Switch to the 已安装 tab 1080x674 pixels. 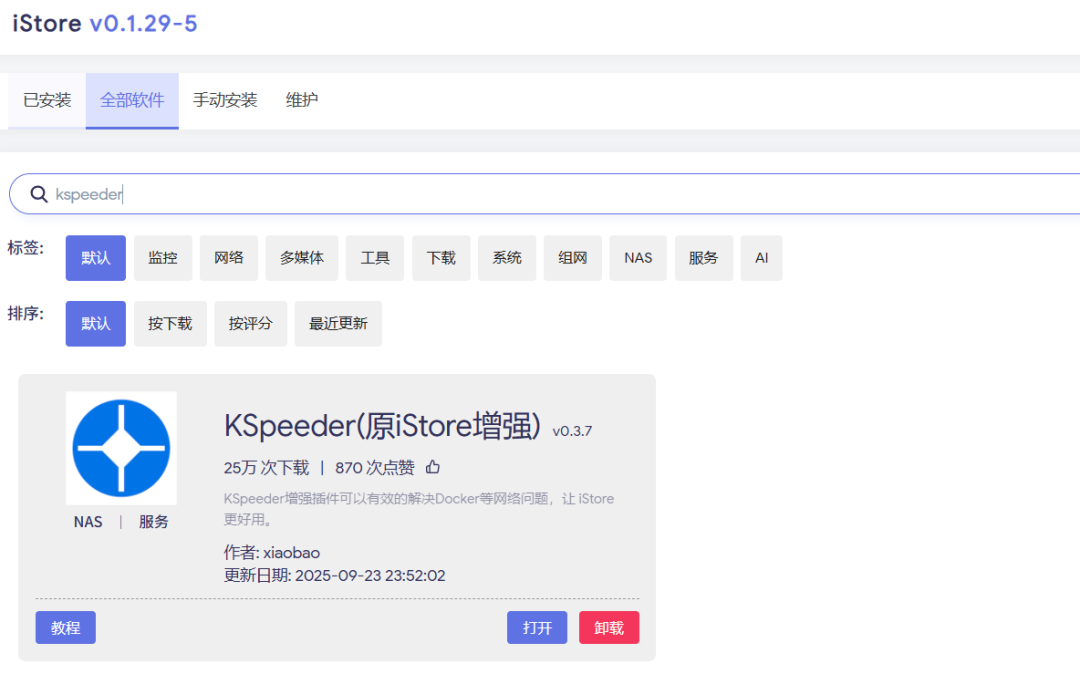47,100
